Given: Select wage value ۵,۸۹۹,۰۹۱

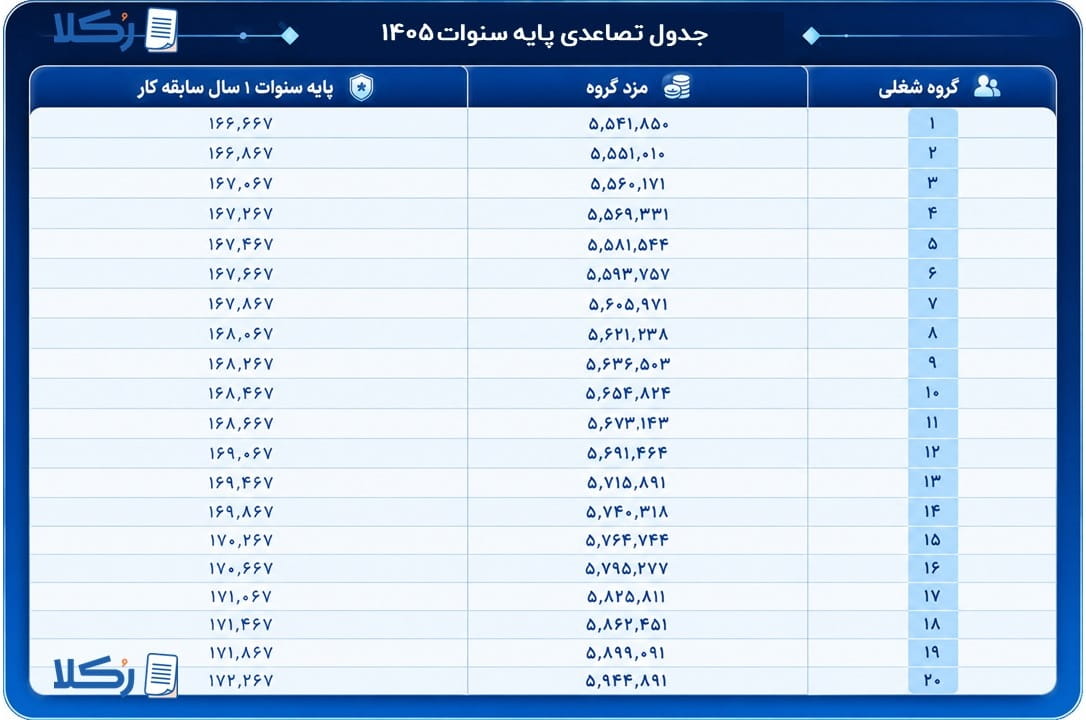Looking at the screenshot, I should pos(626,653).
